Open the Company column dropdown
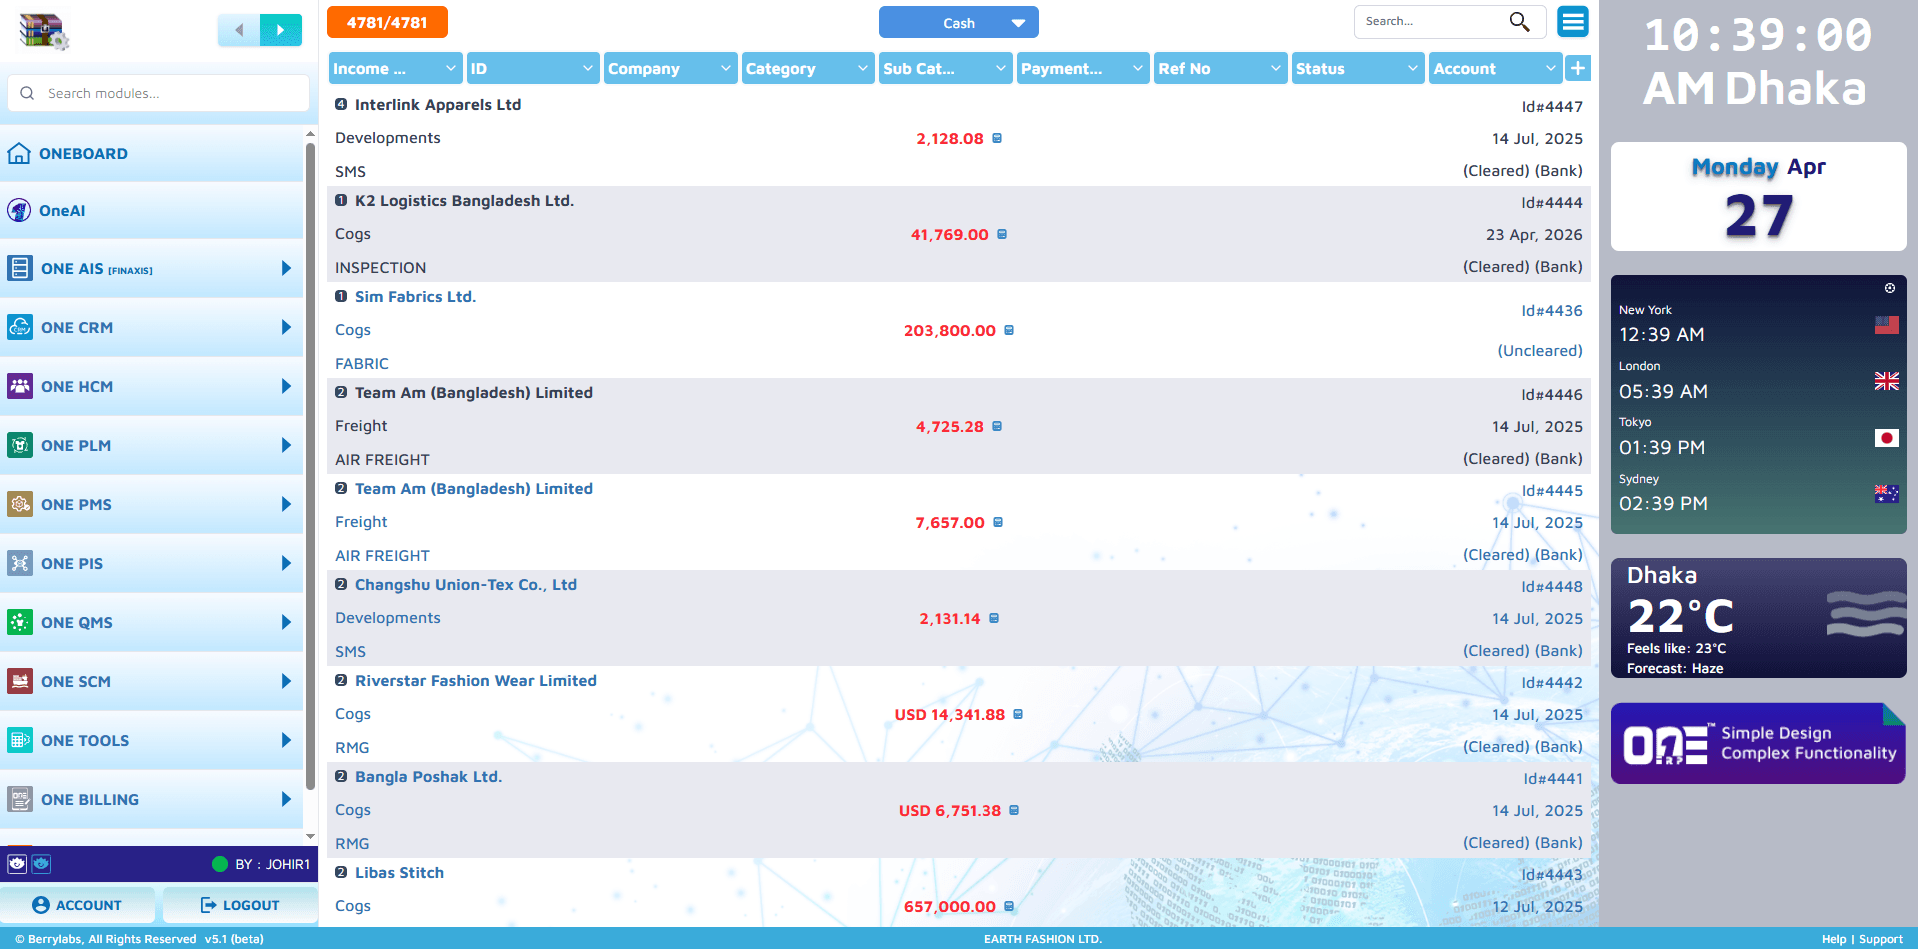 click(670, 68)
